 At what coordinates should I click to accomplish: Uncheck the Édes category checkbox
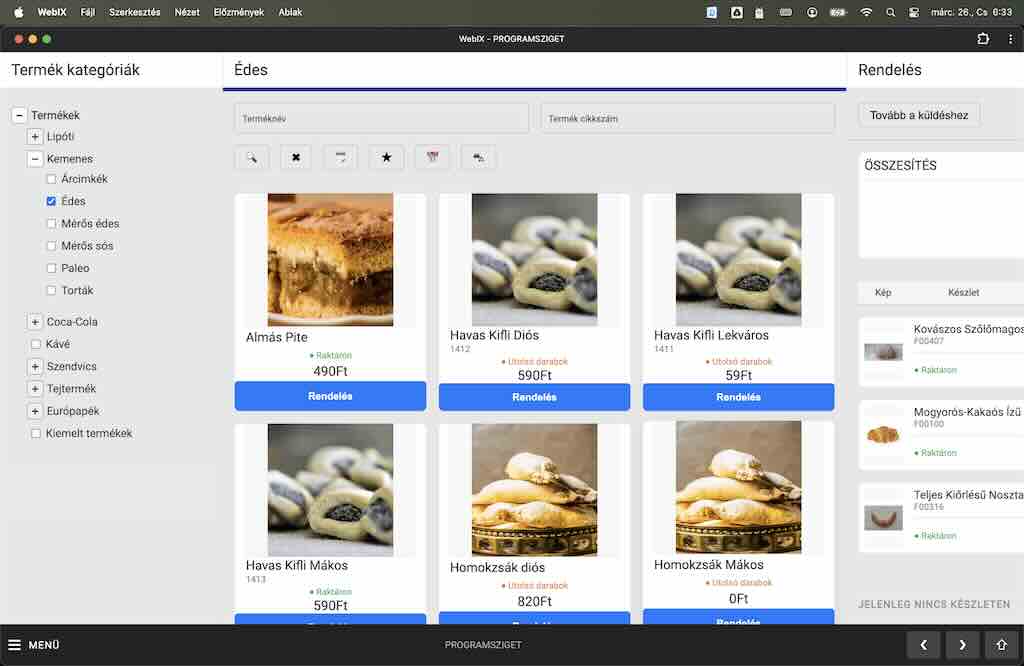(51, 201)
